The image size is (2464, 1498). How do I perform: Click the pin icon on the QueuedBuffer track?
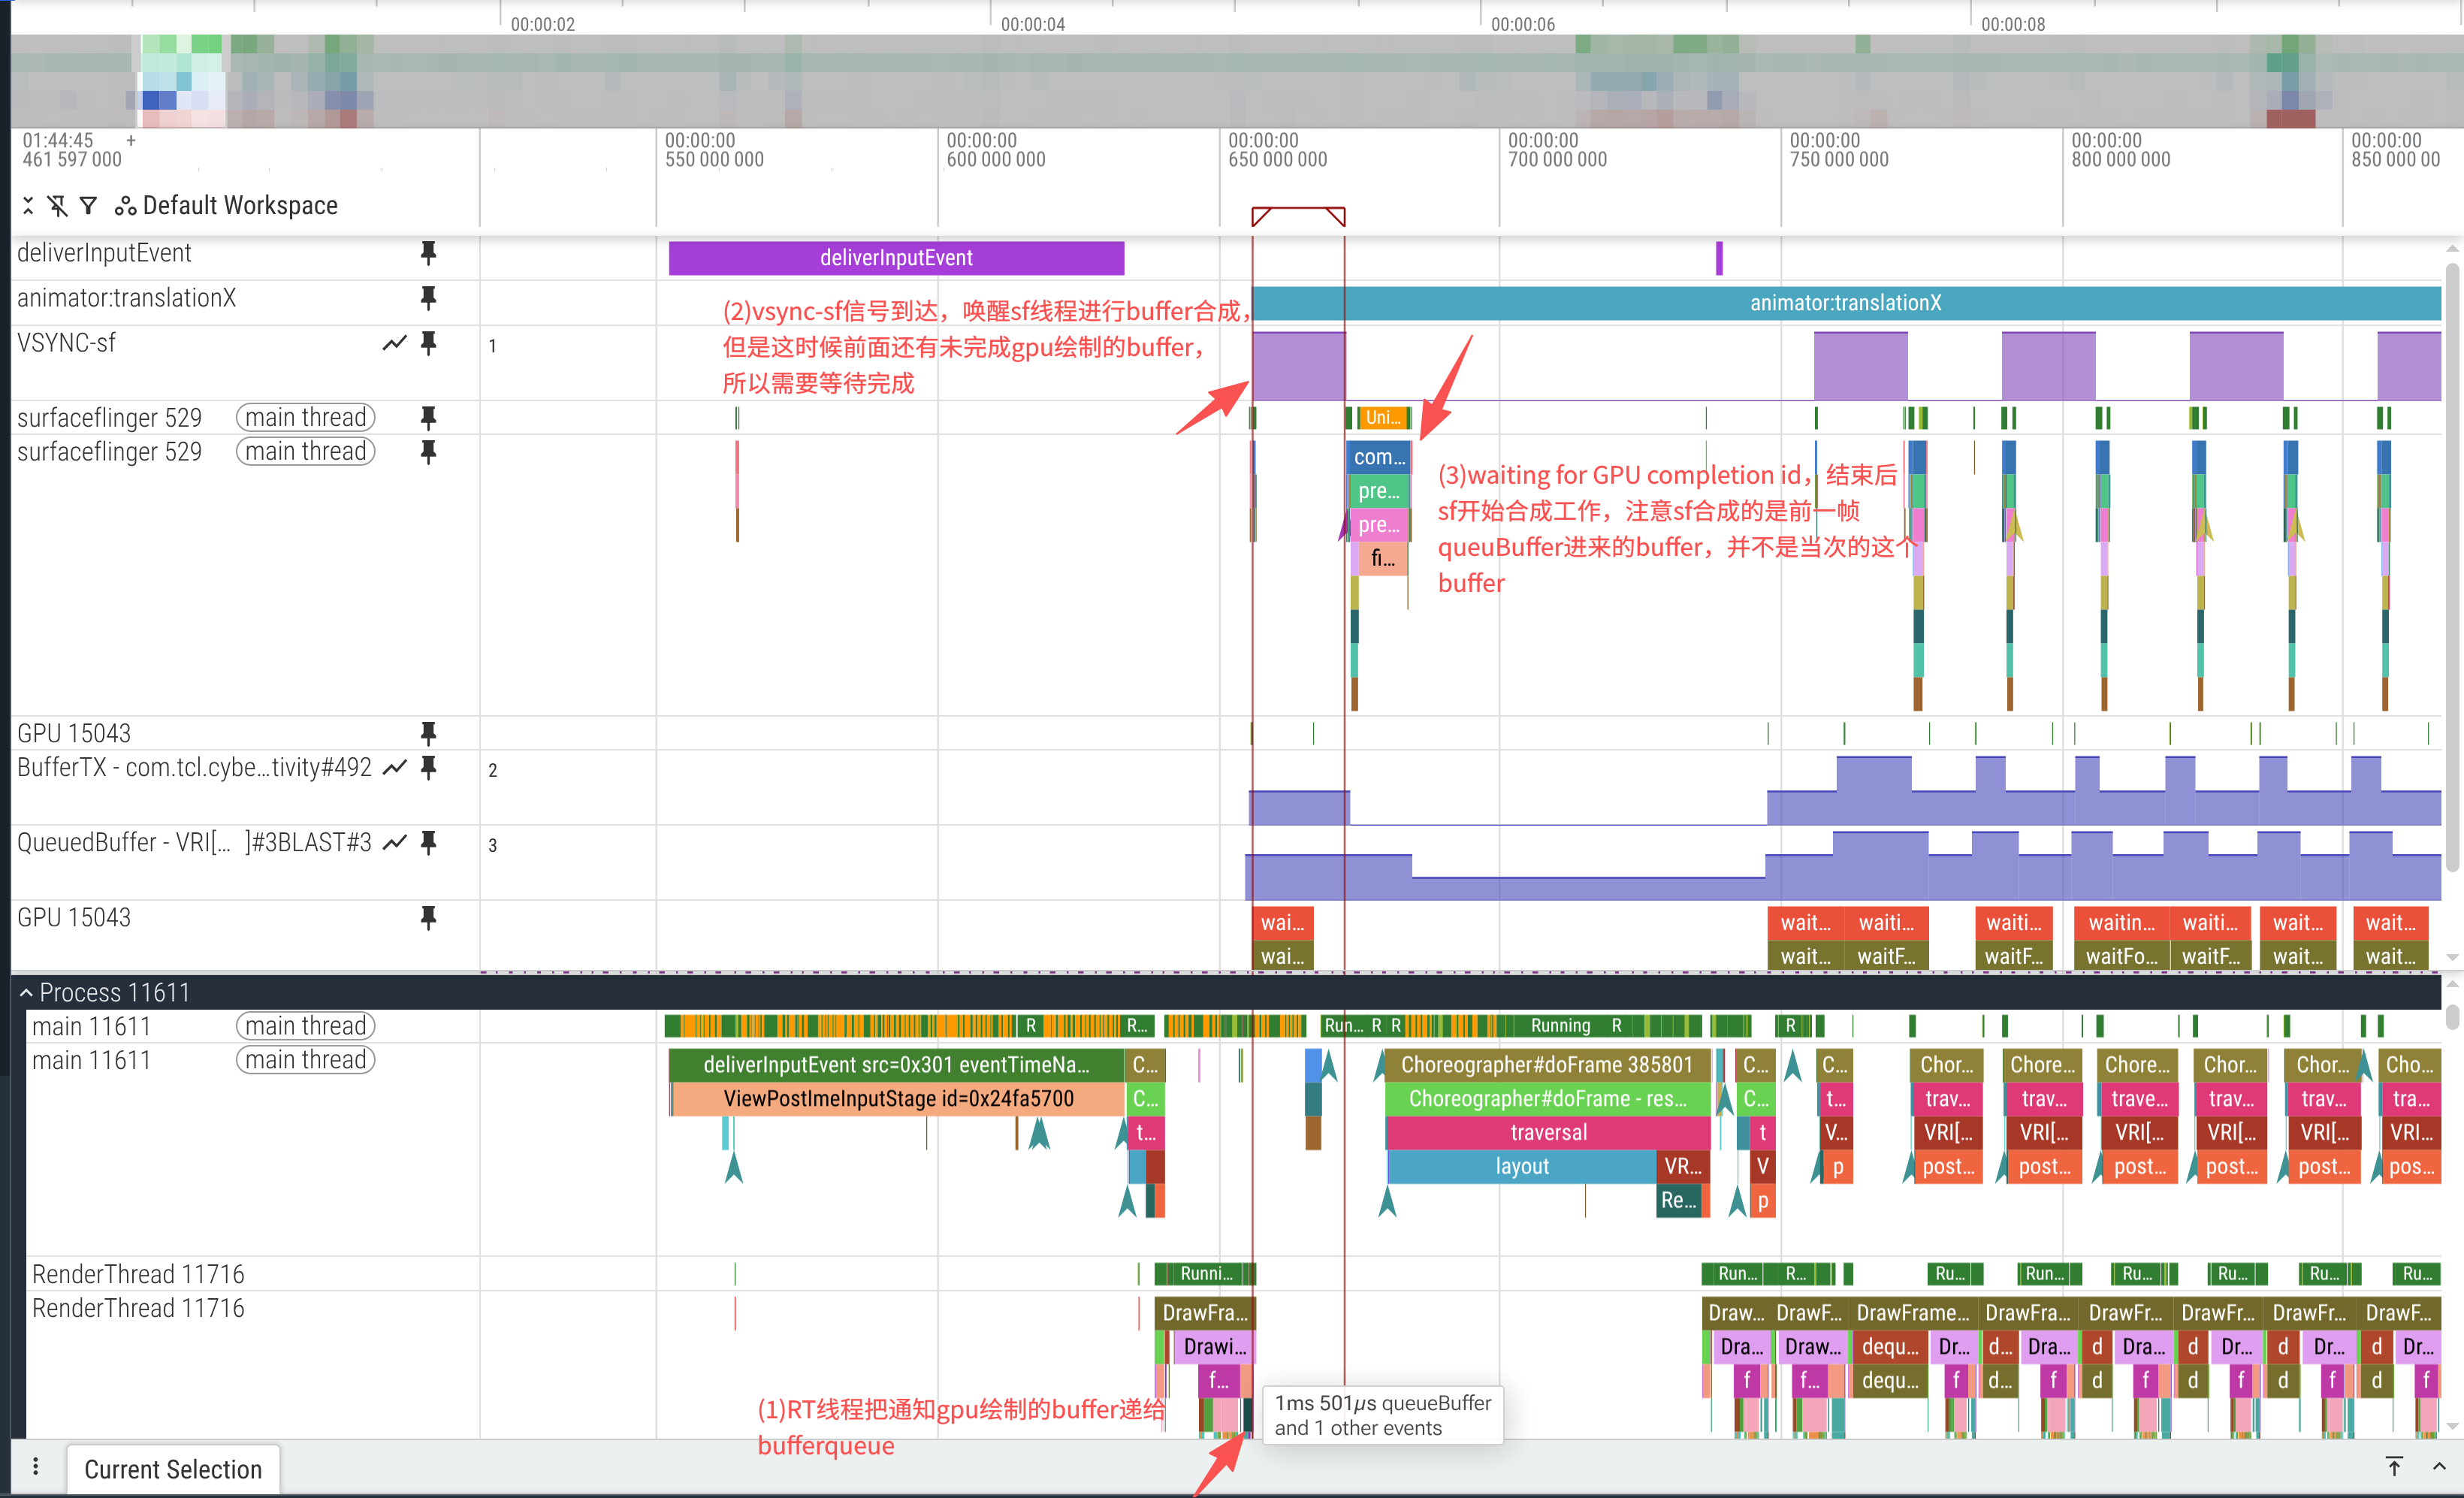[x=428, y=842]
